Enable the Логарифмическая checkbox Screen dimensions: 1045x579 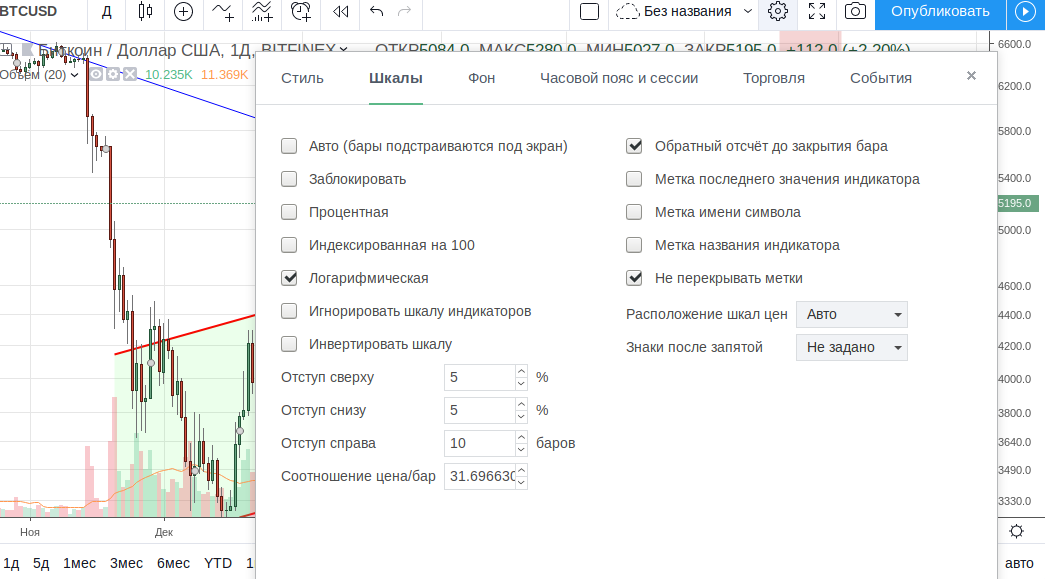click(290, 278)
